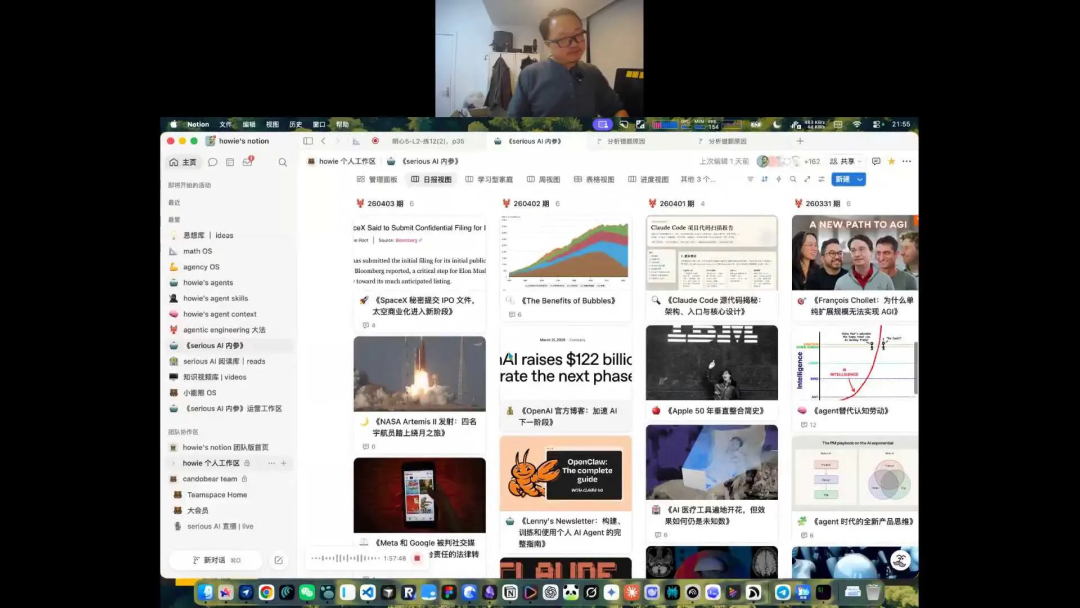Open the page three-dot more menu
The image size is (1080, 608).
(x=906, y=161)
